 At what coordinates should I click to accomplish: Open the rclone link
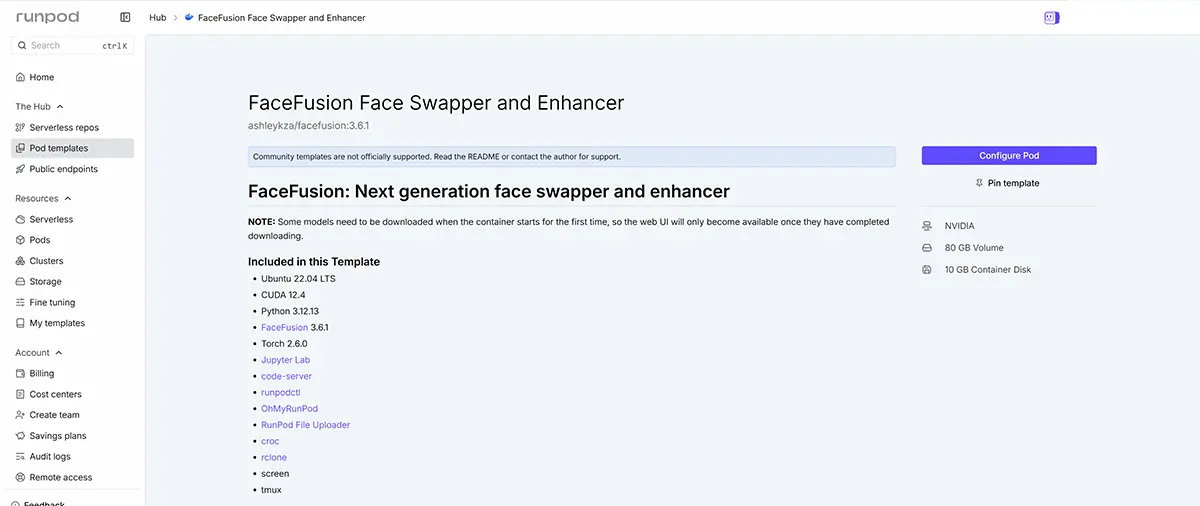click(x=274, y=458)
